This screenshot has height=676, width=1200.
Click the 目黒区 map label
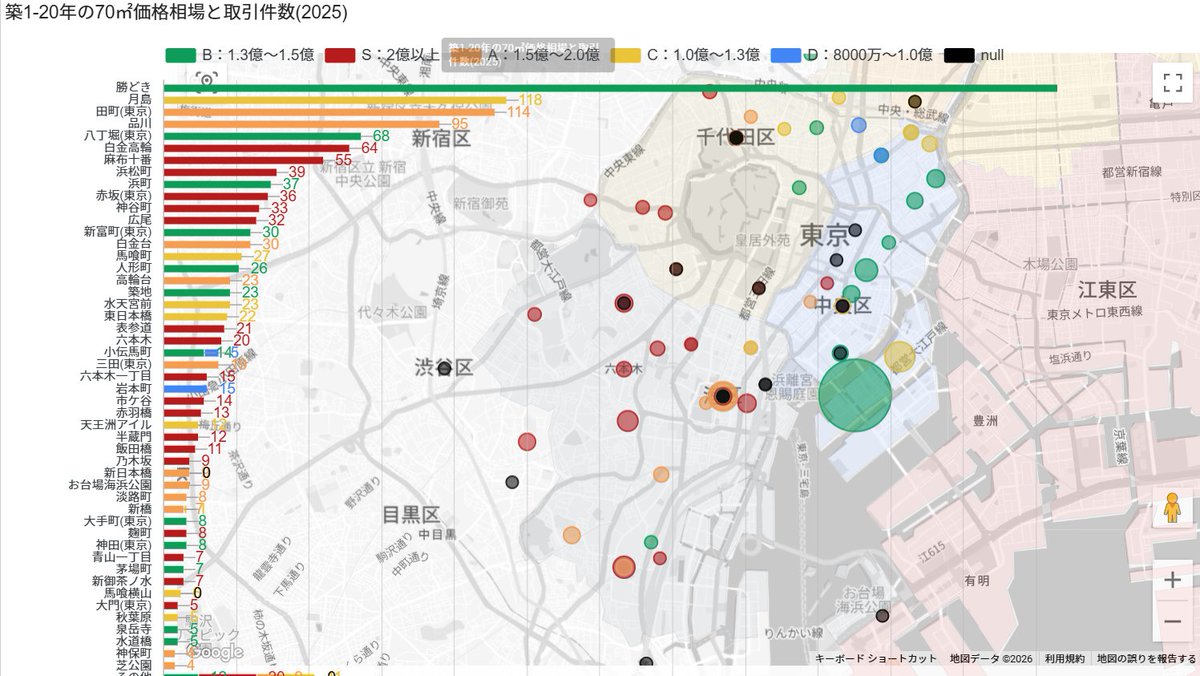(411, 515)
